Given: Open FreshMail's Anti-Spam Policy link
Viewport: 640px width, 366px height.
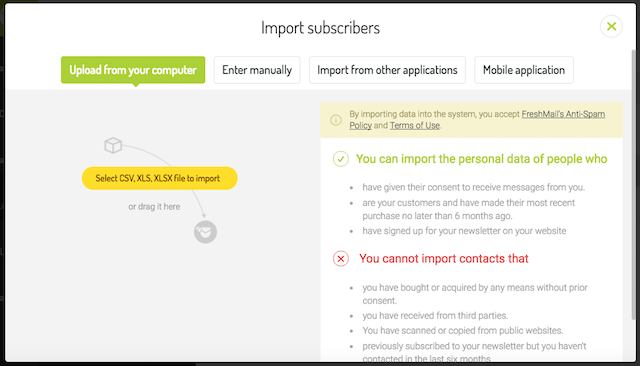Looking at the screenshot, I should point(477,120).
